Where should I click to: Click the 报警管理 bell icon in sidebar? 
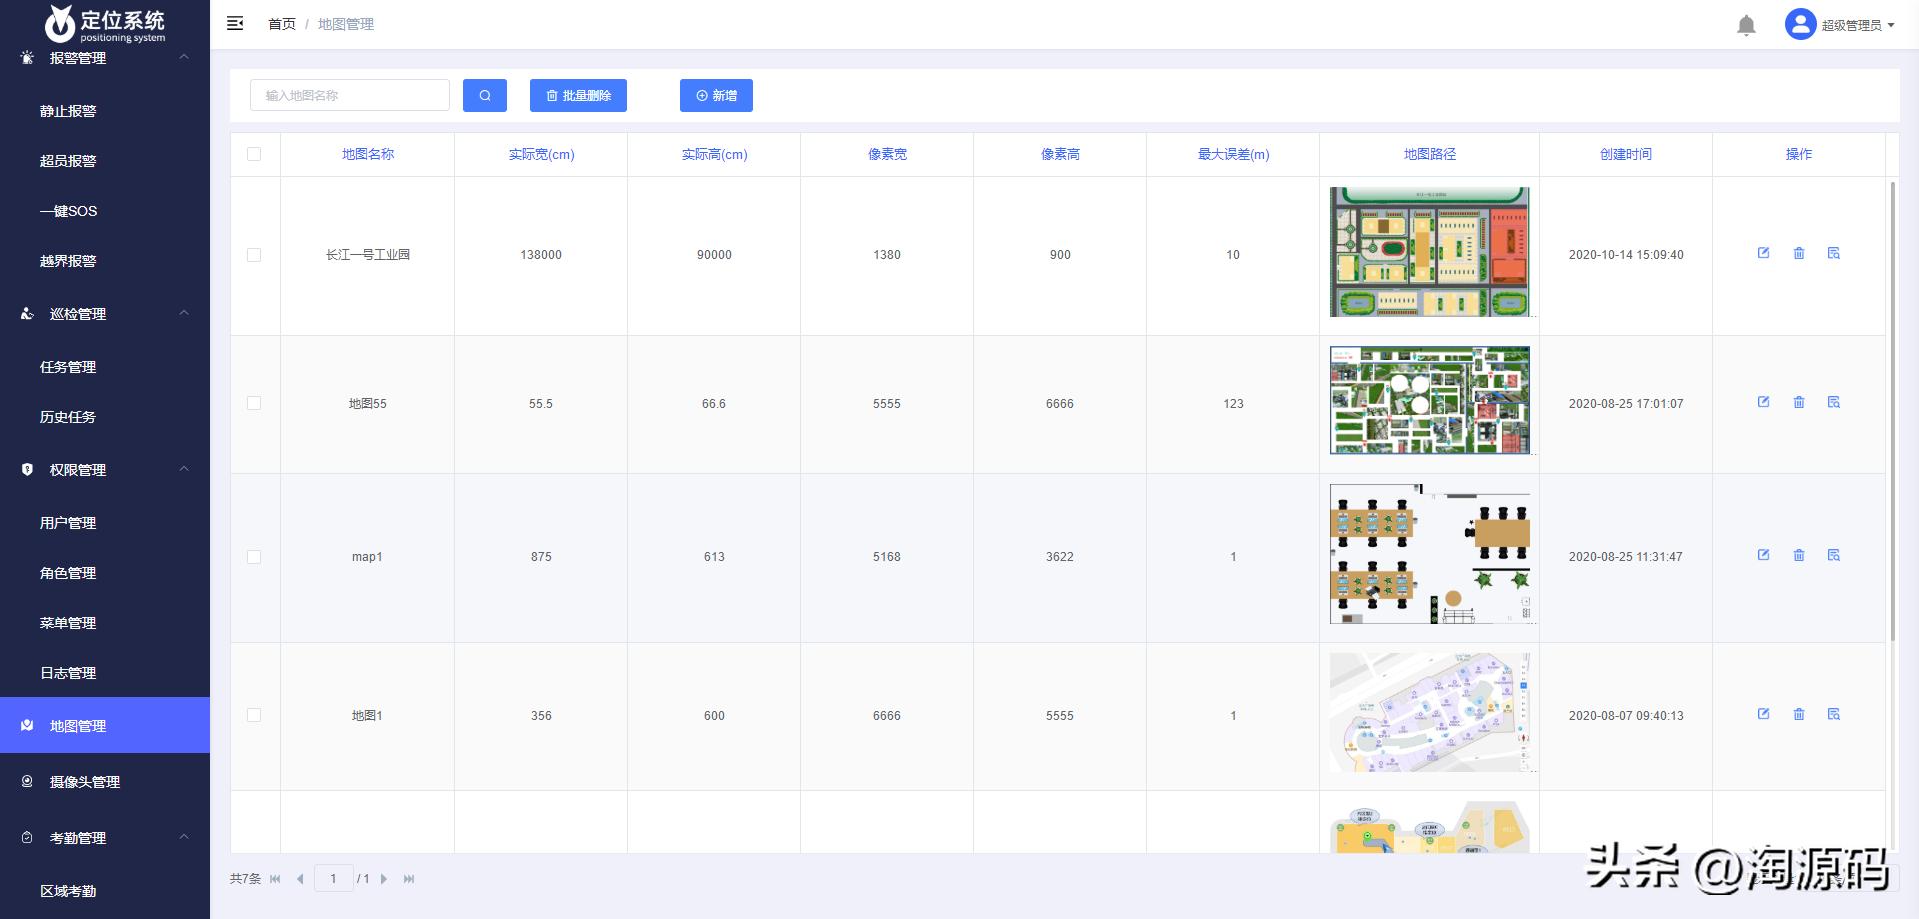pos(26,57)
